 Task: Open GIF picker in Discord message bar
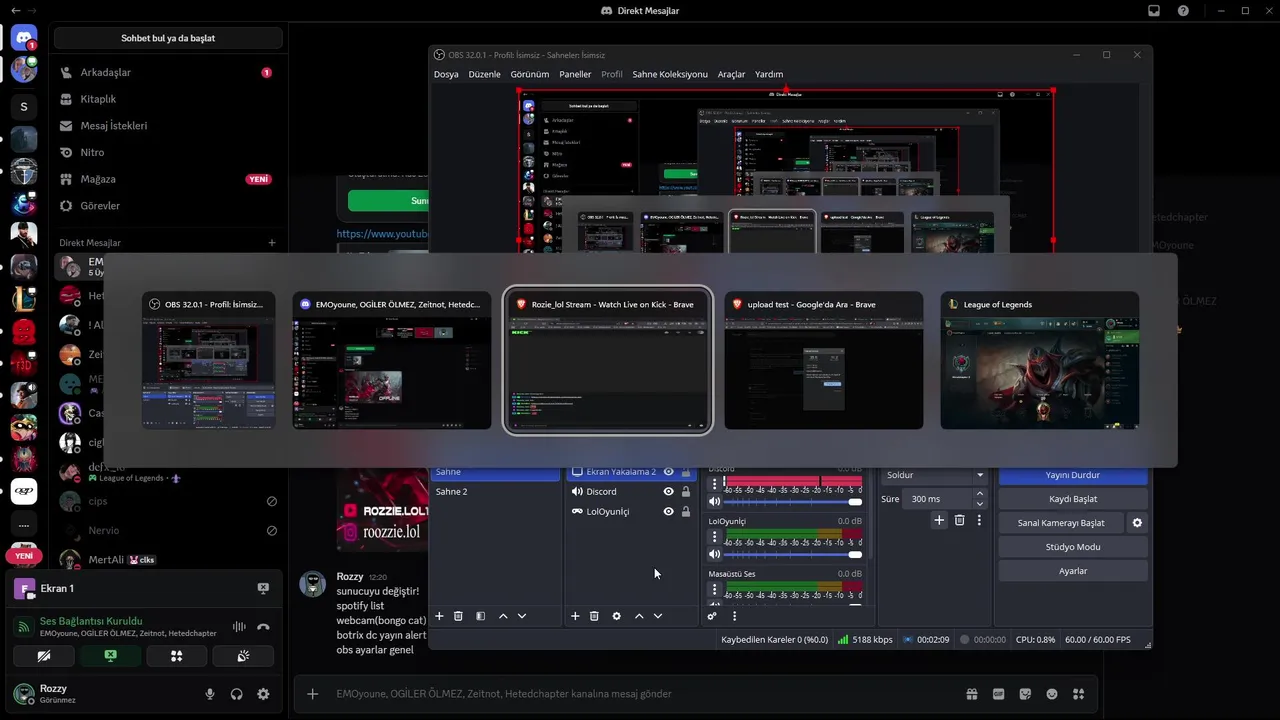998,694
